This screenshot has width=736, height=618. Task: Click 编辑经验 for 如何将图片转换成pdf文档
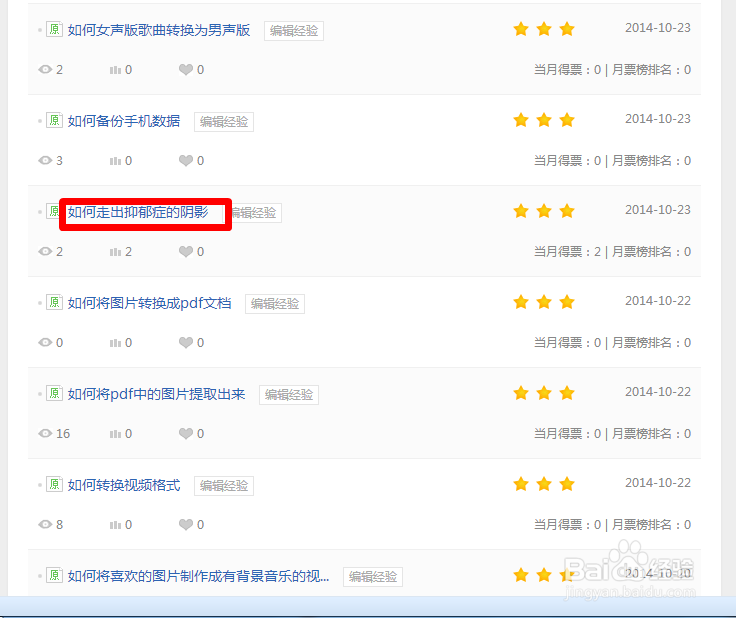[275, 304]
